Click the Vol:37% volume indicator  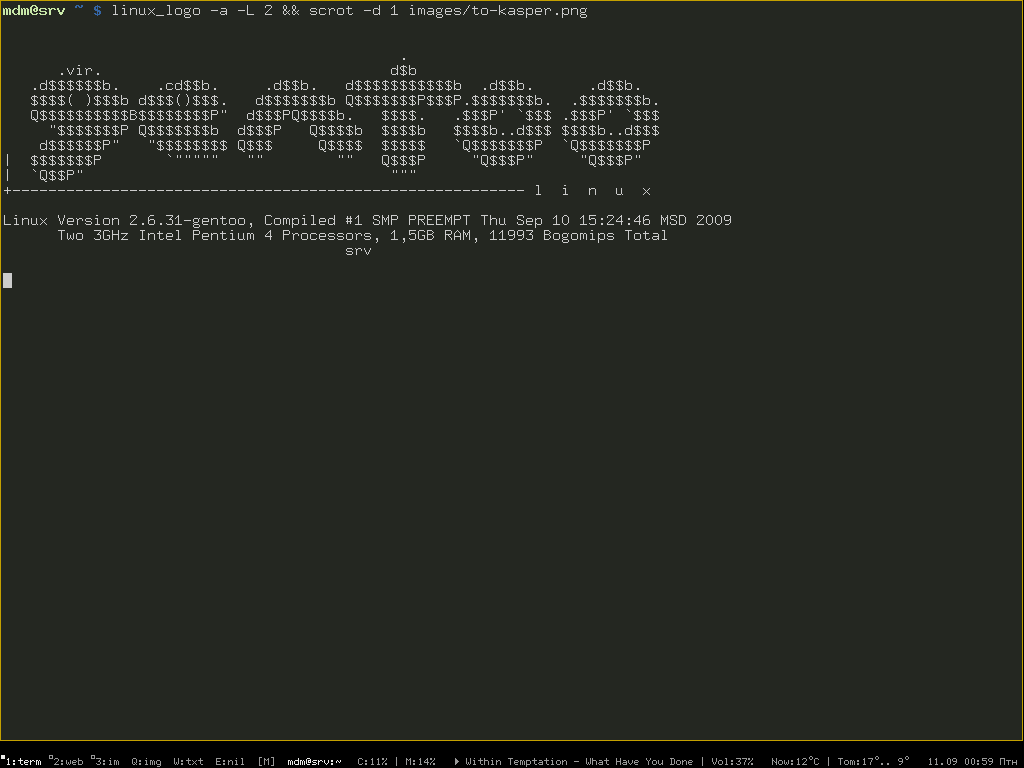732,761
